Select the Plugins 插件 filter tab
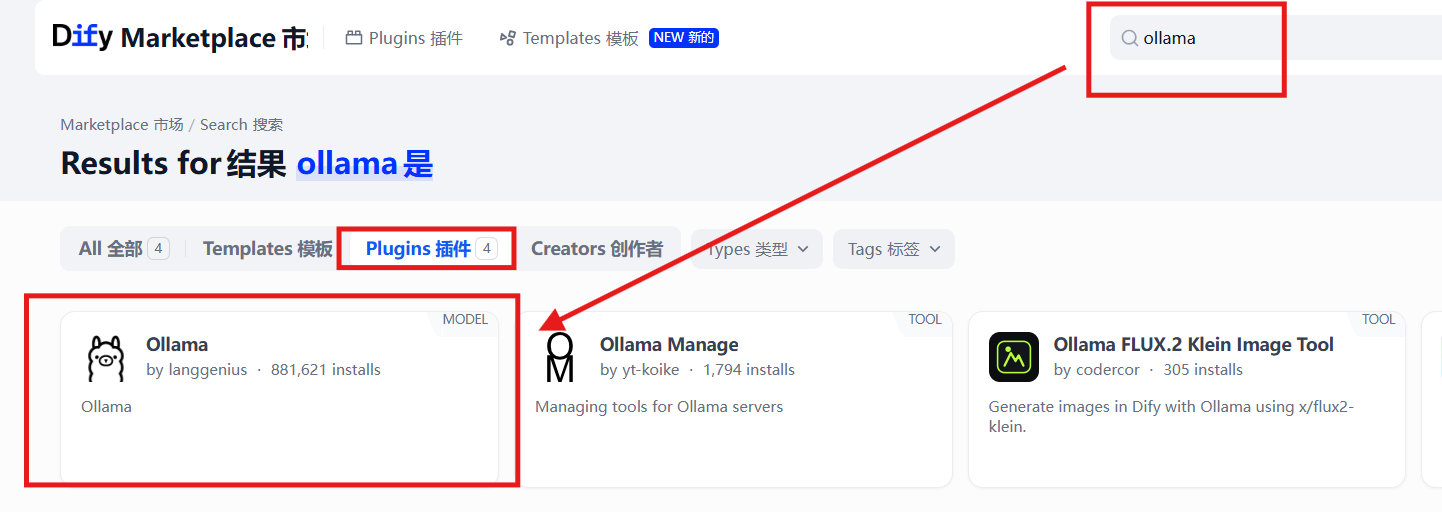 point(431,249)
